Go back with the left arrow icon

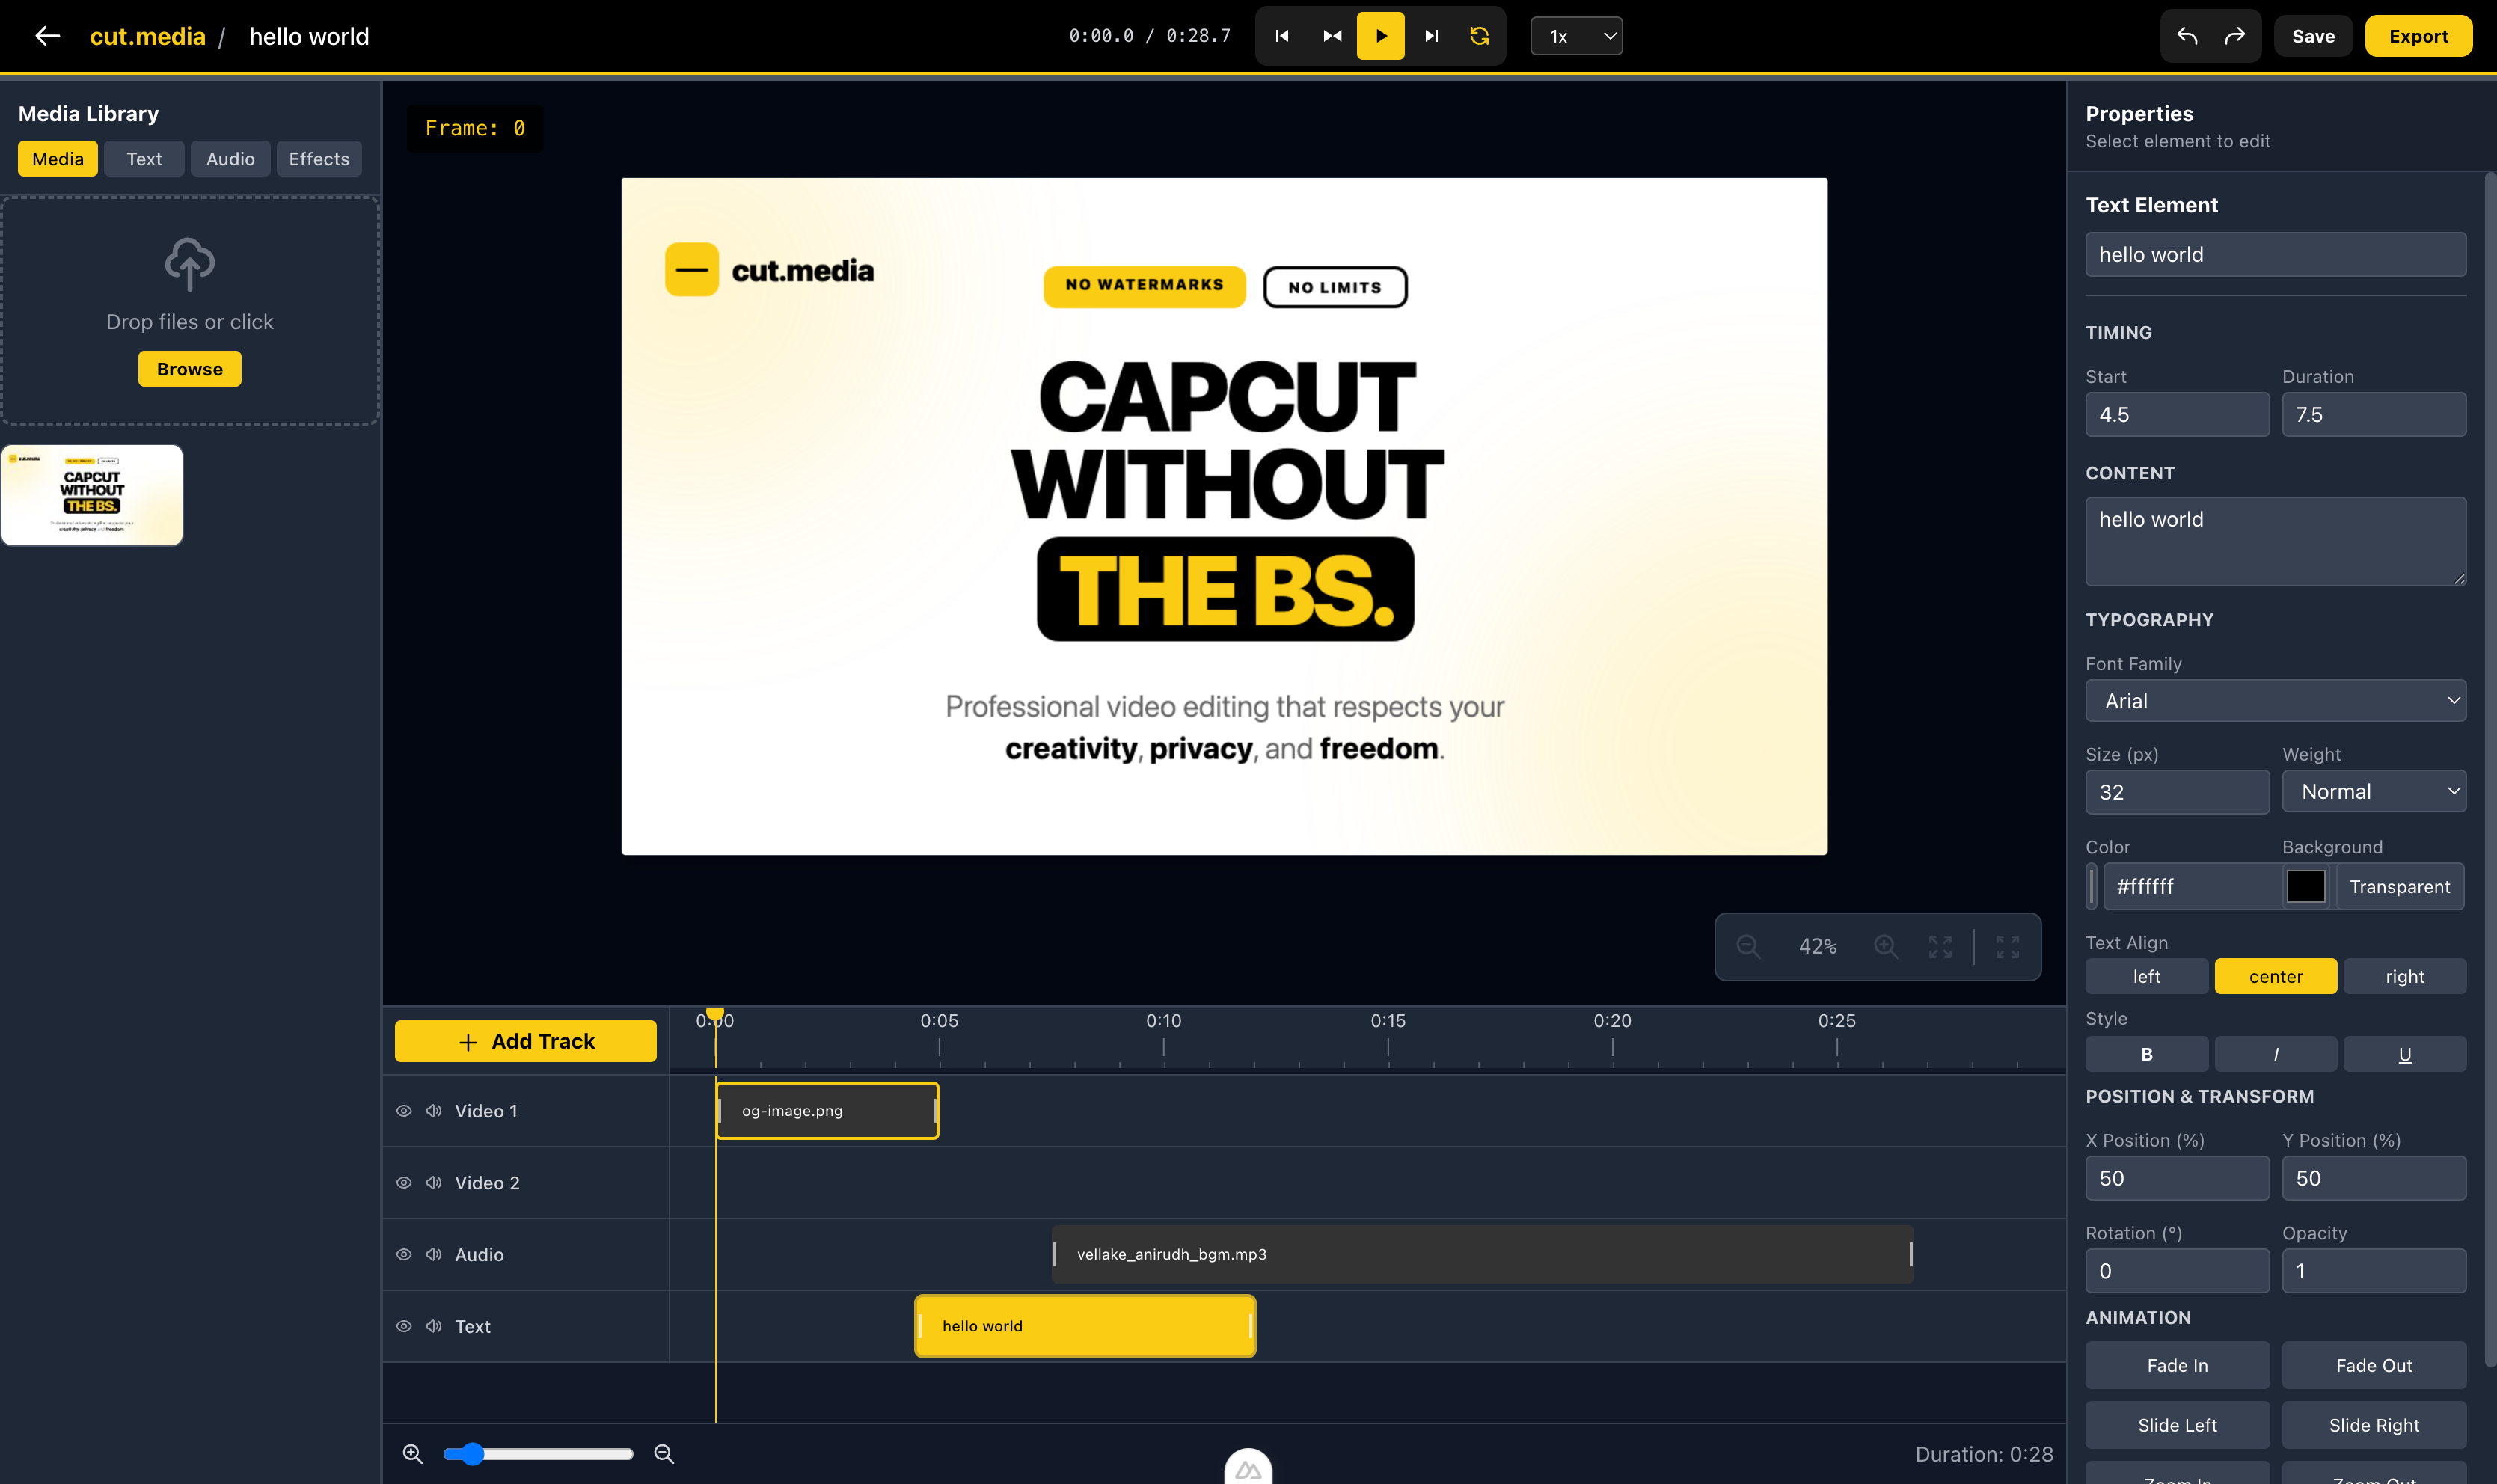coord(47,36)
